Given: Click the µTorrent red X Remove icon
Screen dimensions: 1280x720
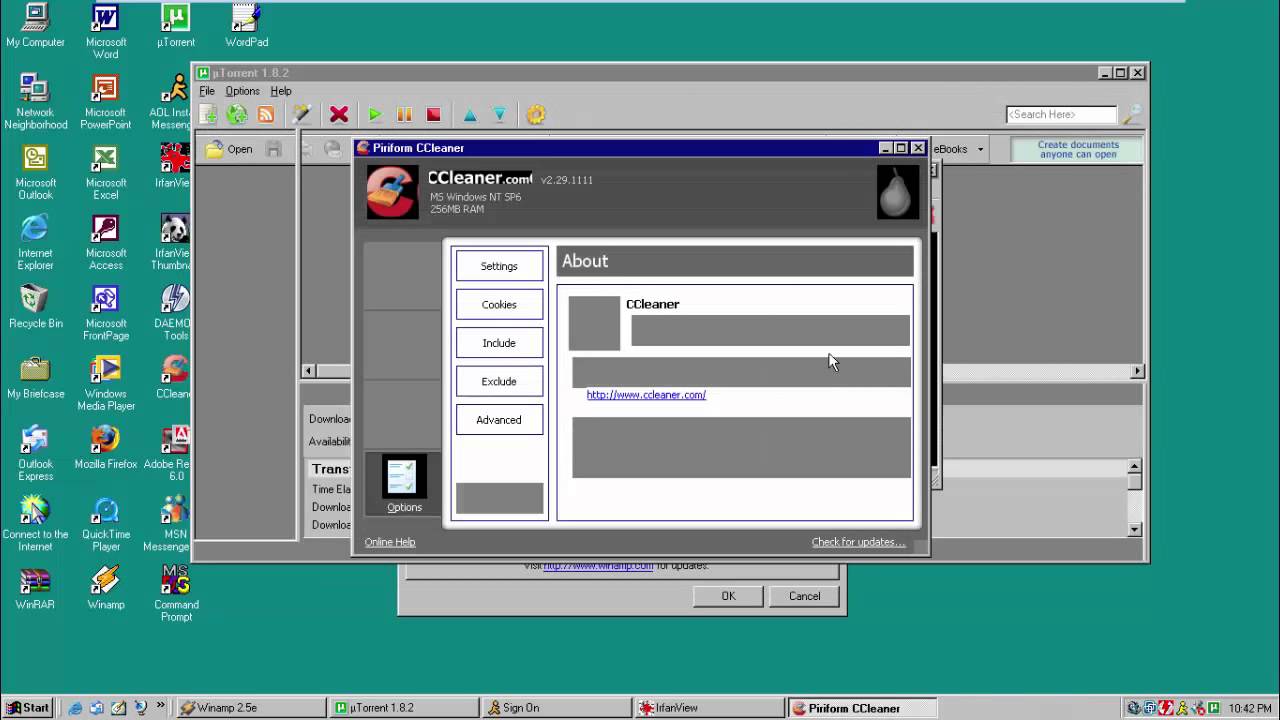Looking at the screenshot, I should [x=339, y=115].
